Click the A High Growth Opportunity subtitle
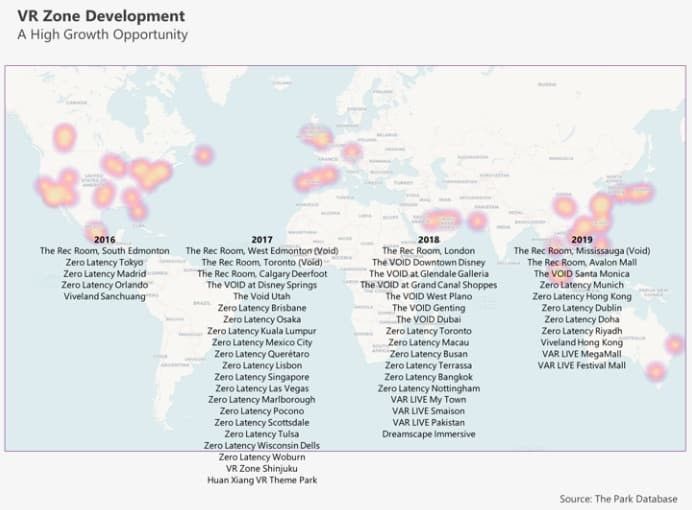 tap(101, 35)
